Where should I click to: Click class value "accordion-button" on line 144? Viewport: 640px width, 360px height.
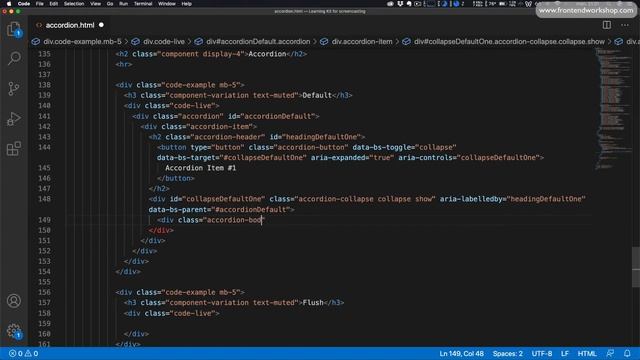pos(311,147)
